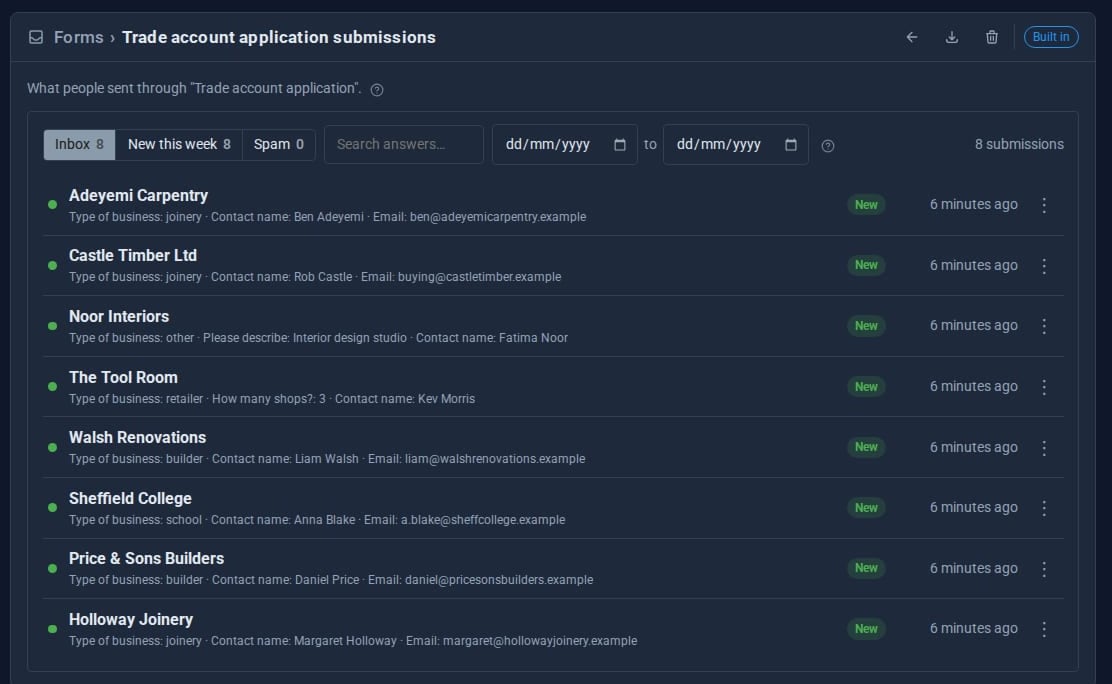Open the more options menu for Castle Timber Ltd

[x=1044, y=265]
